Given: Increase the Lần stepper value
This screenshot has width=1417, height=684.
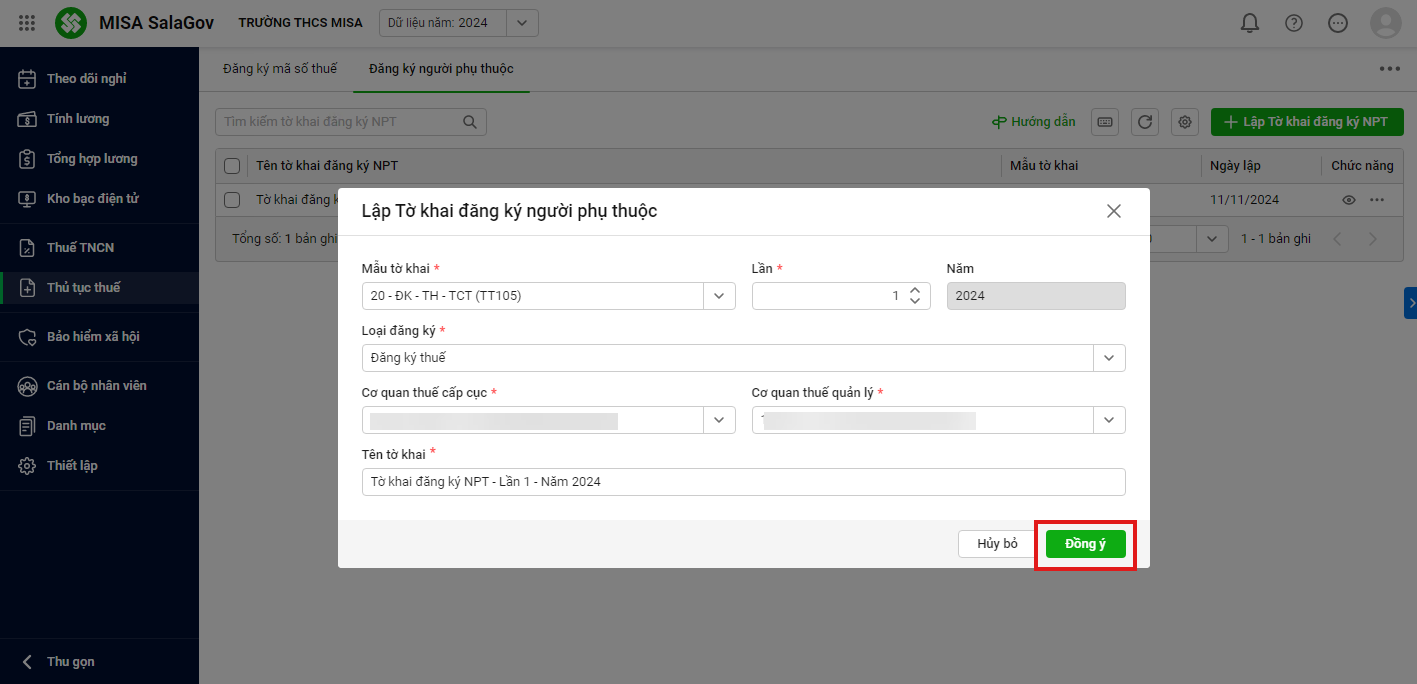Looking at the screenshot, I should click(x=914, y=291).
